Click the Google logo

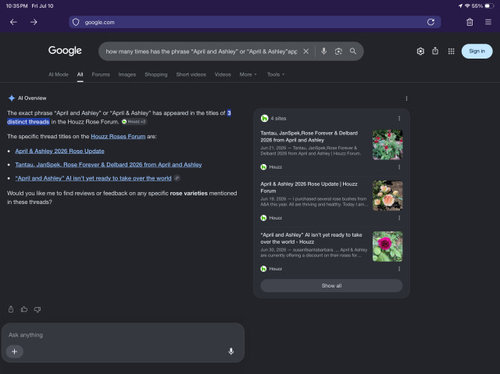click(x=65, y=51)
